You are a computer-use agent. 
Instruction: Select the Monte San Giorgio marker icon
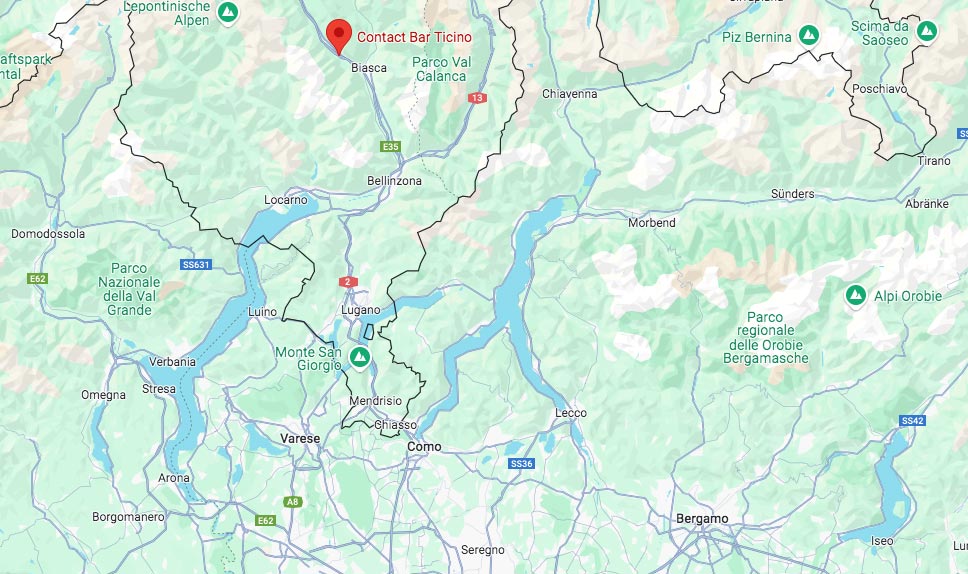tap(359, 356)
